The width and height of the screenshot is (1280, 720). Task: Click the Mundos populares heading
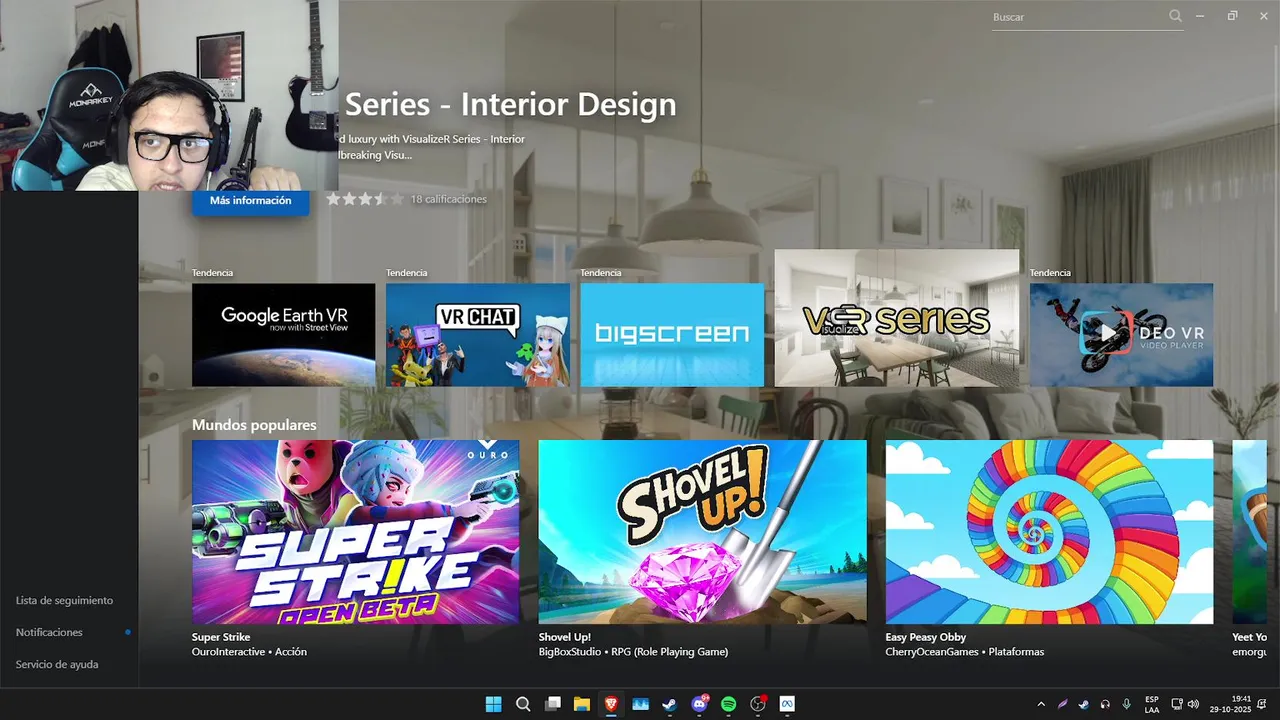(254, 425)
